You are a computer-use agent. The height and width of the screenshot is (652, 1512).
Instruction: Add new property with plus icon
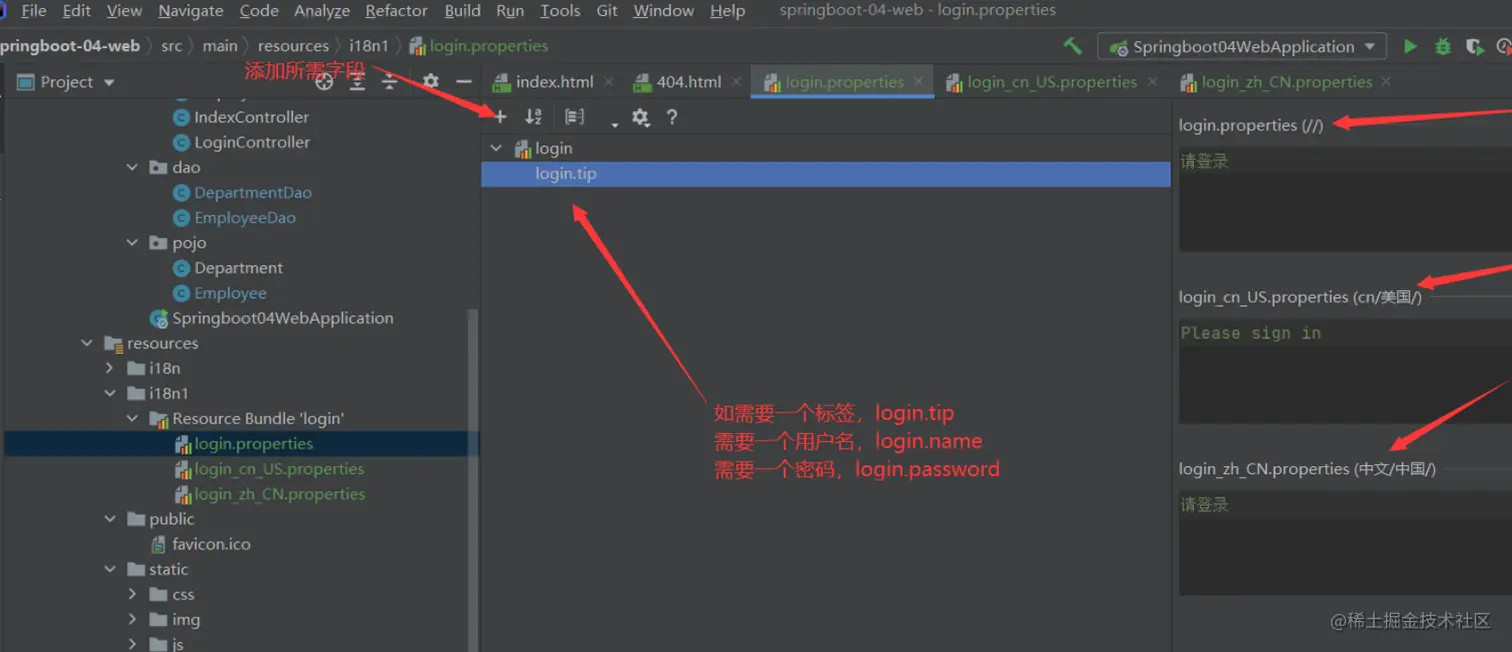pyautogui.click(x=500, y=117)
